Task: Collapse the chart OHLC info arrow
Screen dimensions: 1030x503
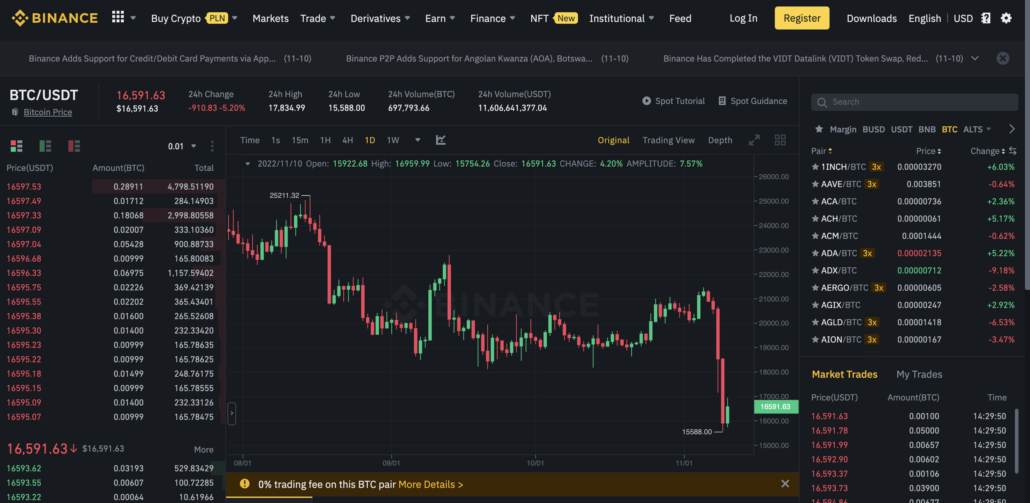Action: [248, 164]
